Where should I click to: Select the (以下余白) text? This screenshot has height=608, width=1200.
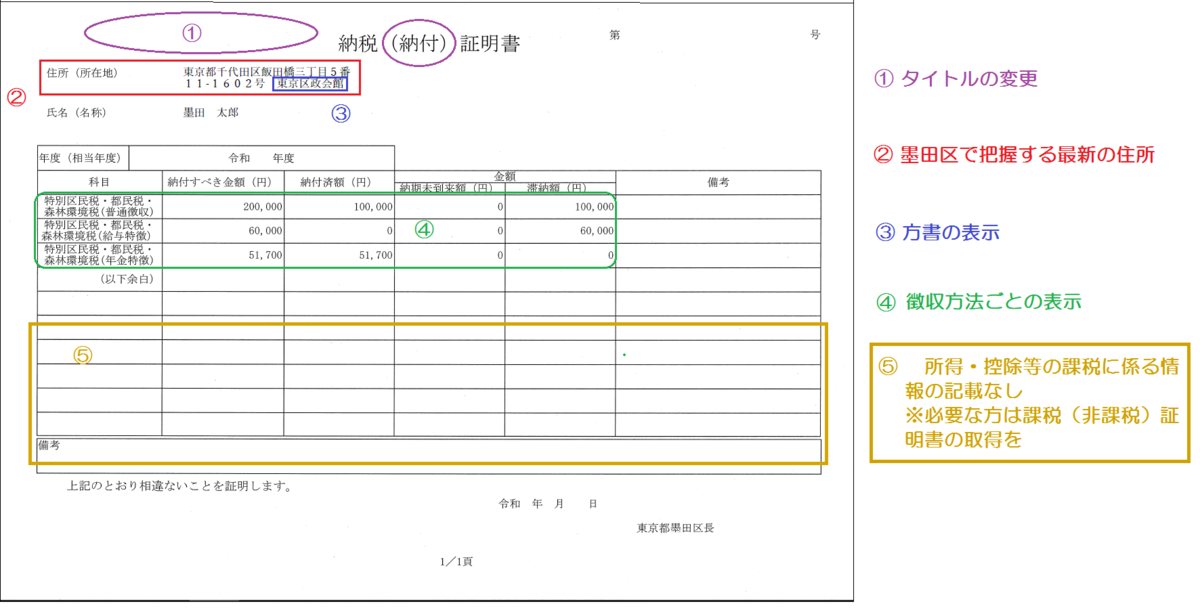tap(127, 279)
